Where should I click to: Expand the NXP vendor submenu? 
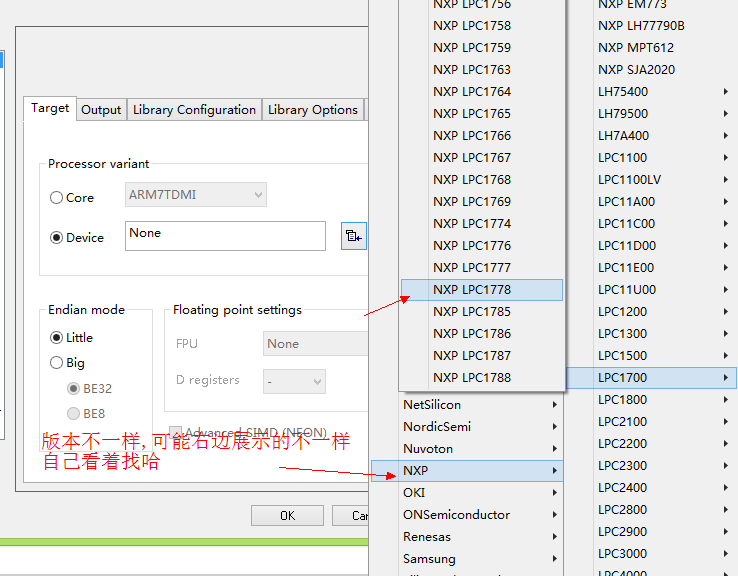(x=467, y=471)
